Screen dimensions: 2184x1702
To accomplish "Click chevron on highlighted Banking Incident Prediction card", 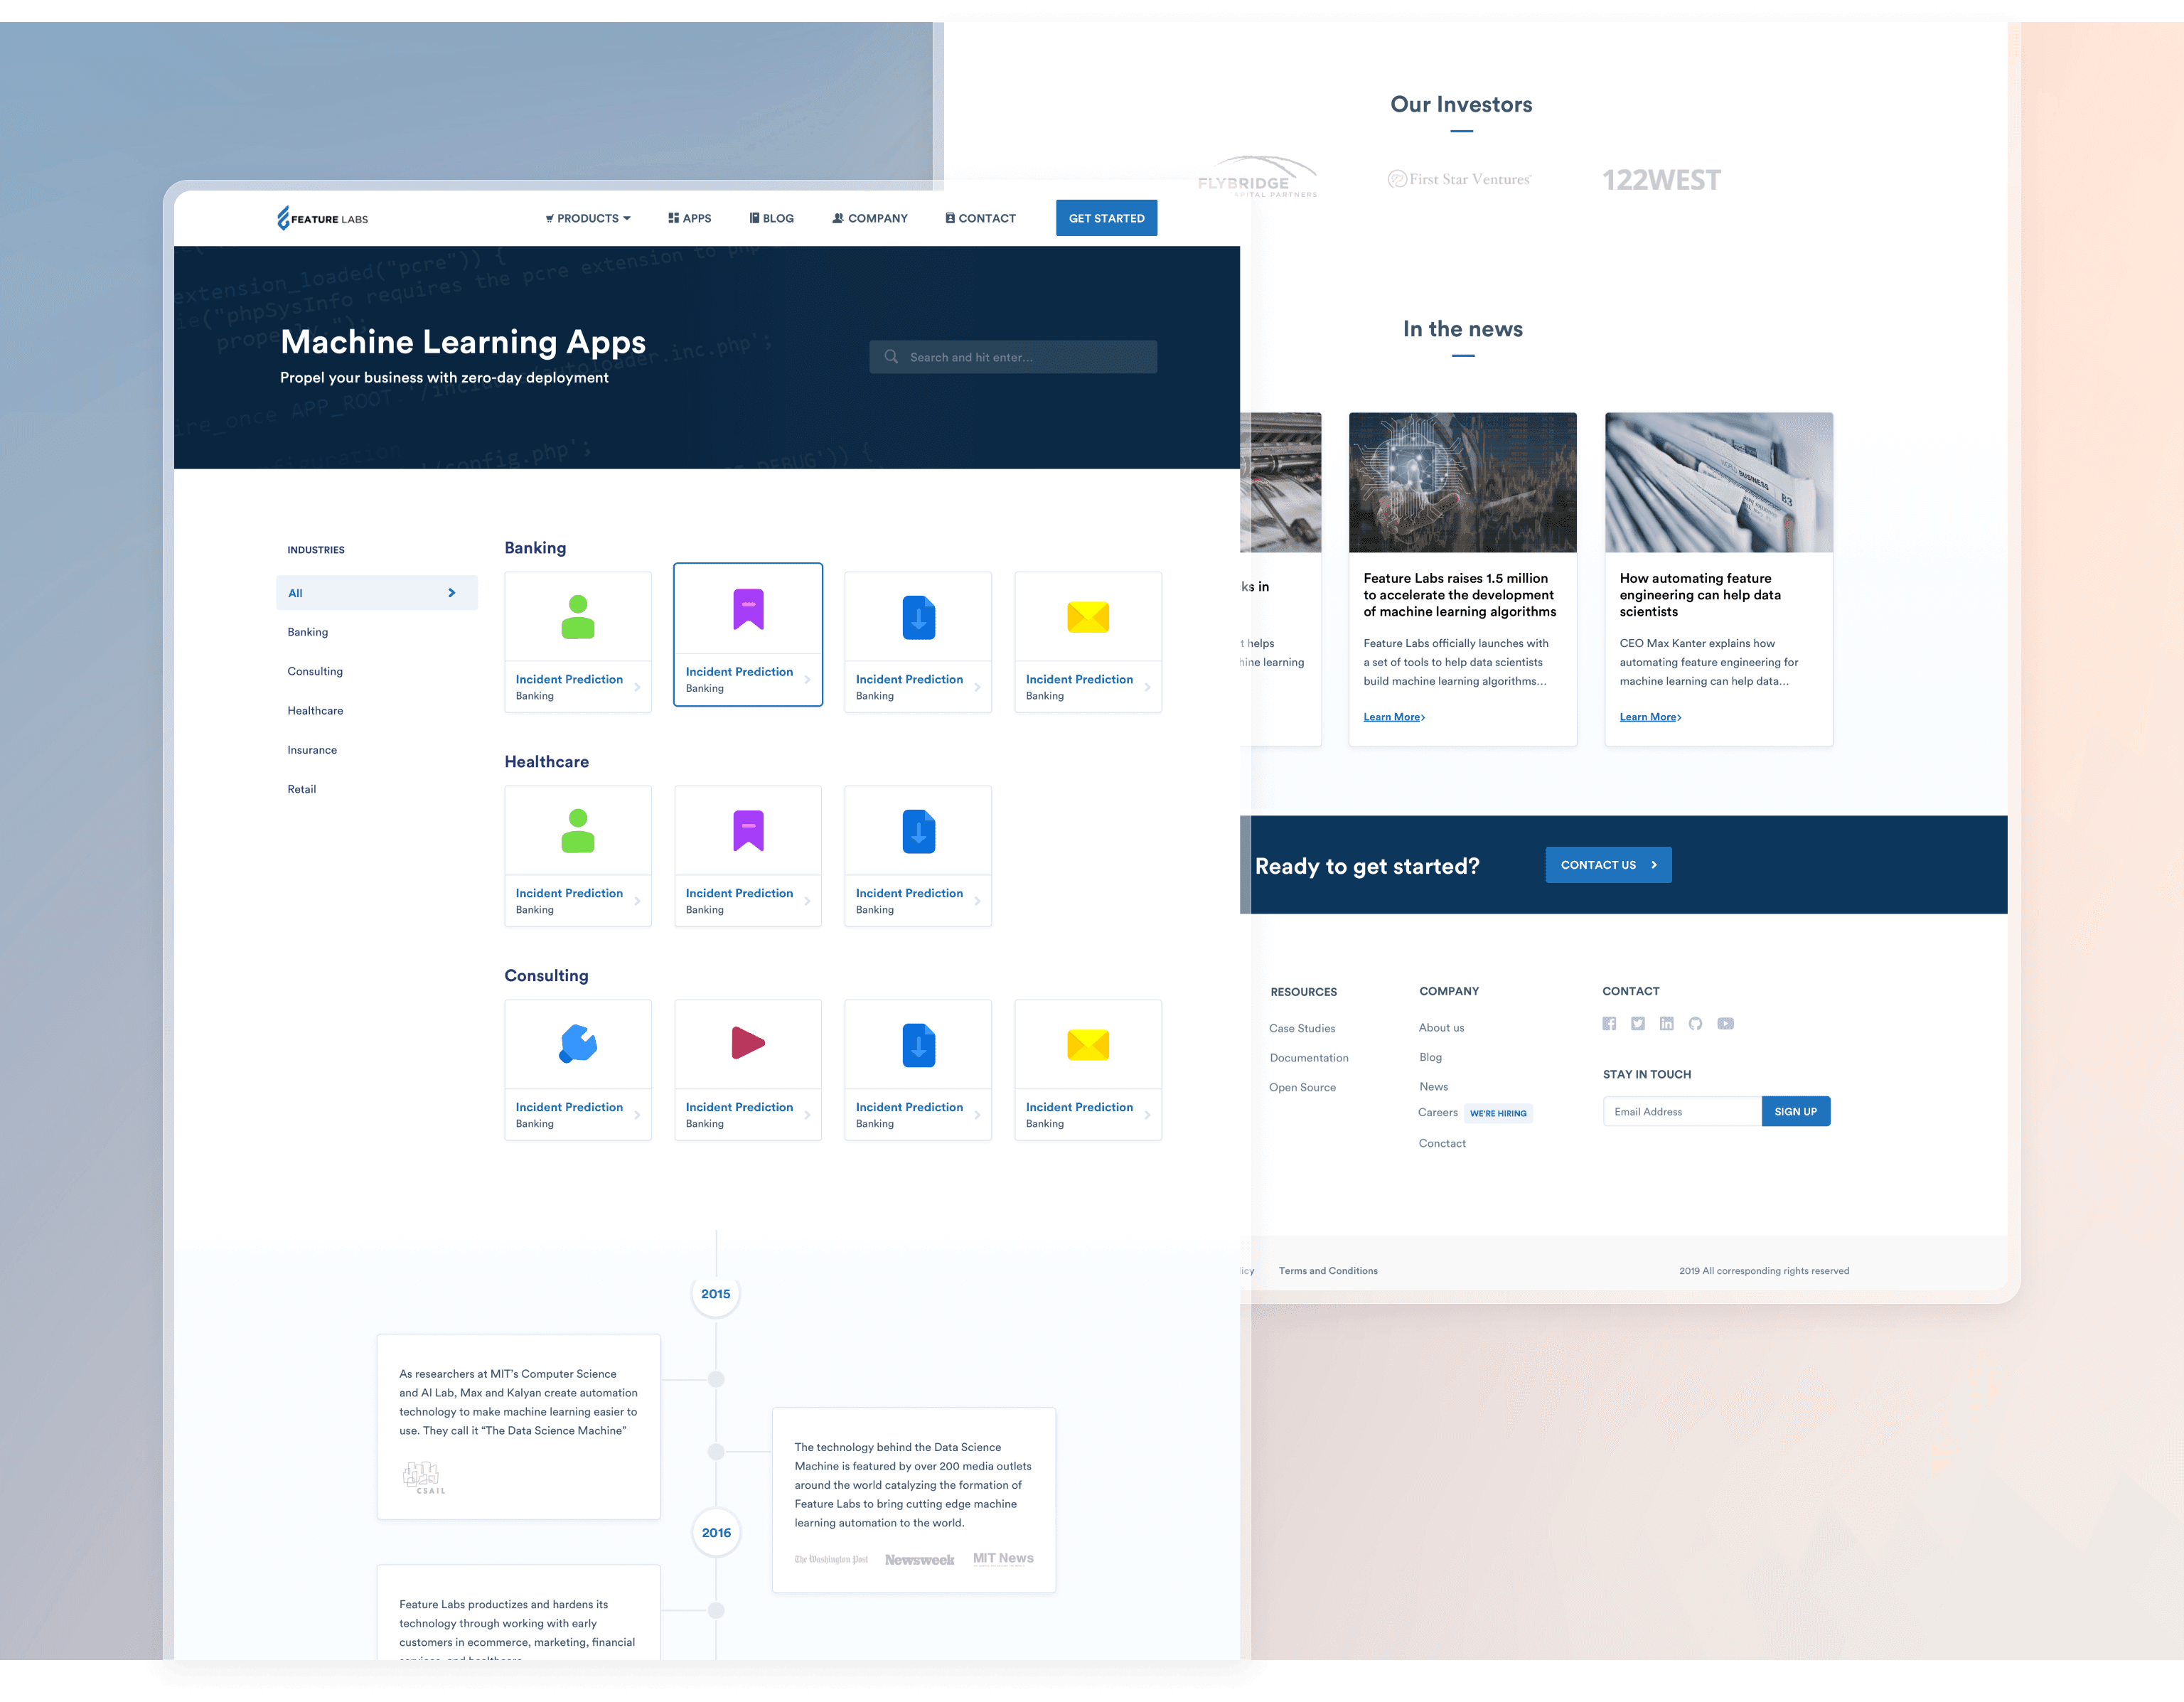I will tap(807, 679).
